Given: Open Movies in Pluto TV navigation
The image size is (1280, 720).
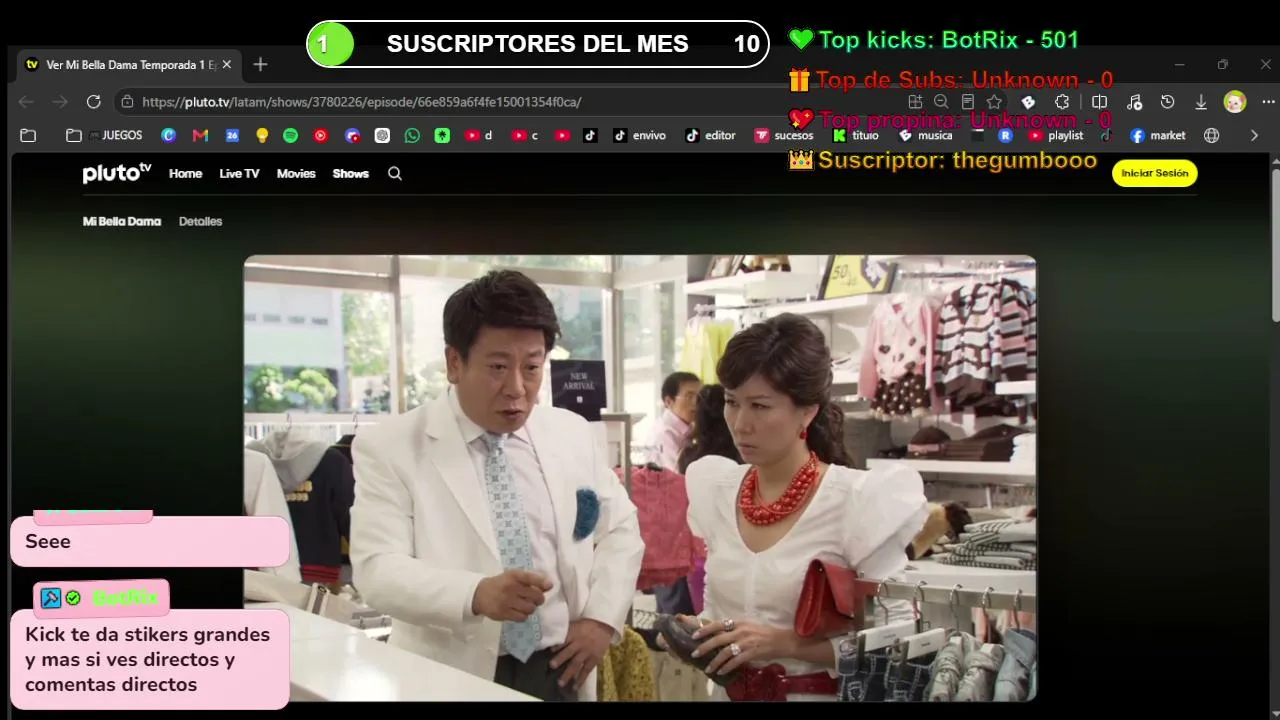Looking at the screenshot, I should tap(296, 174).
